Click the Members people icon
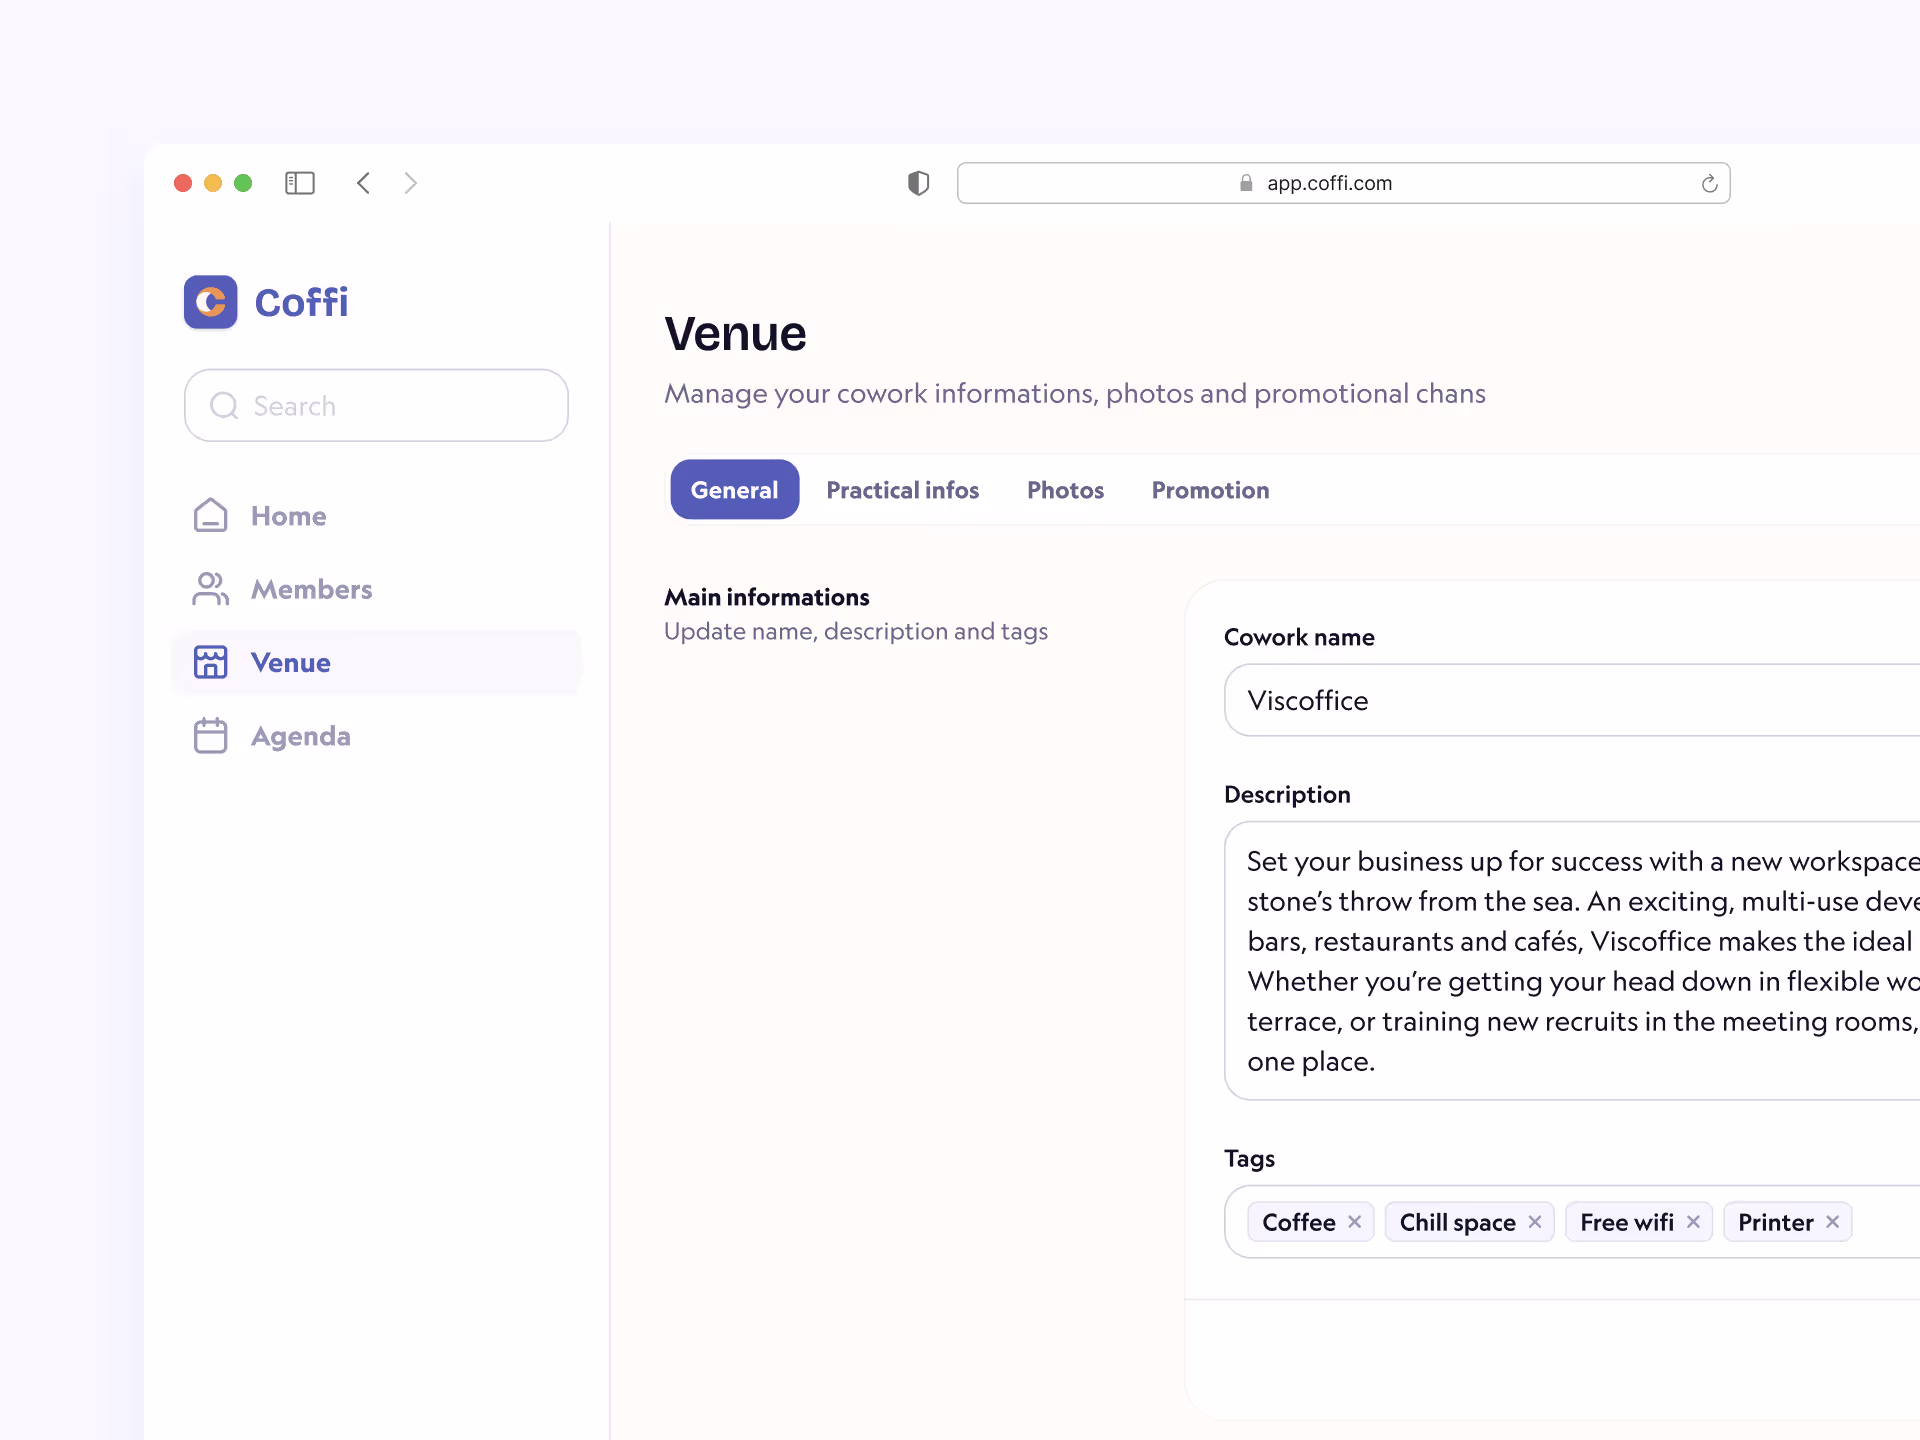 coord(210,589)
